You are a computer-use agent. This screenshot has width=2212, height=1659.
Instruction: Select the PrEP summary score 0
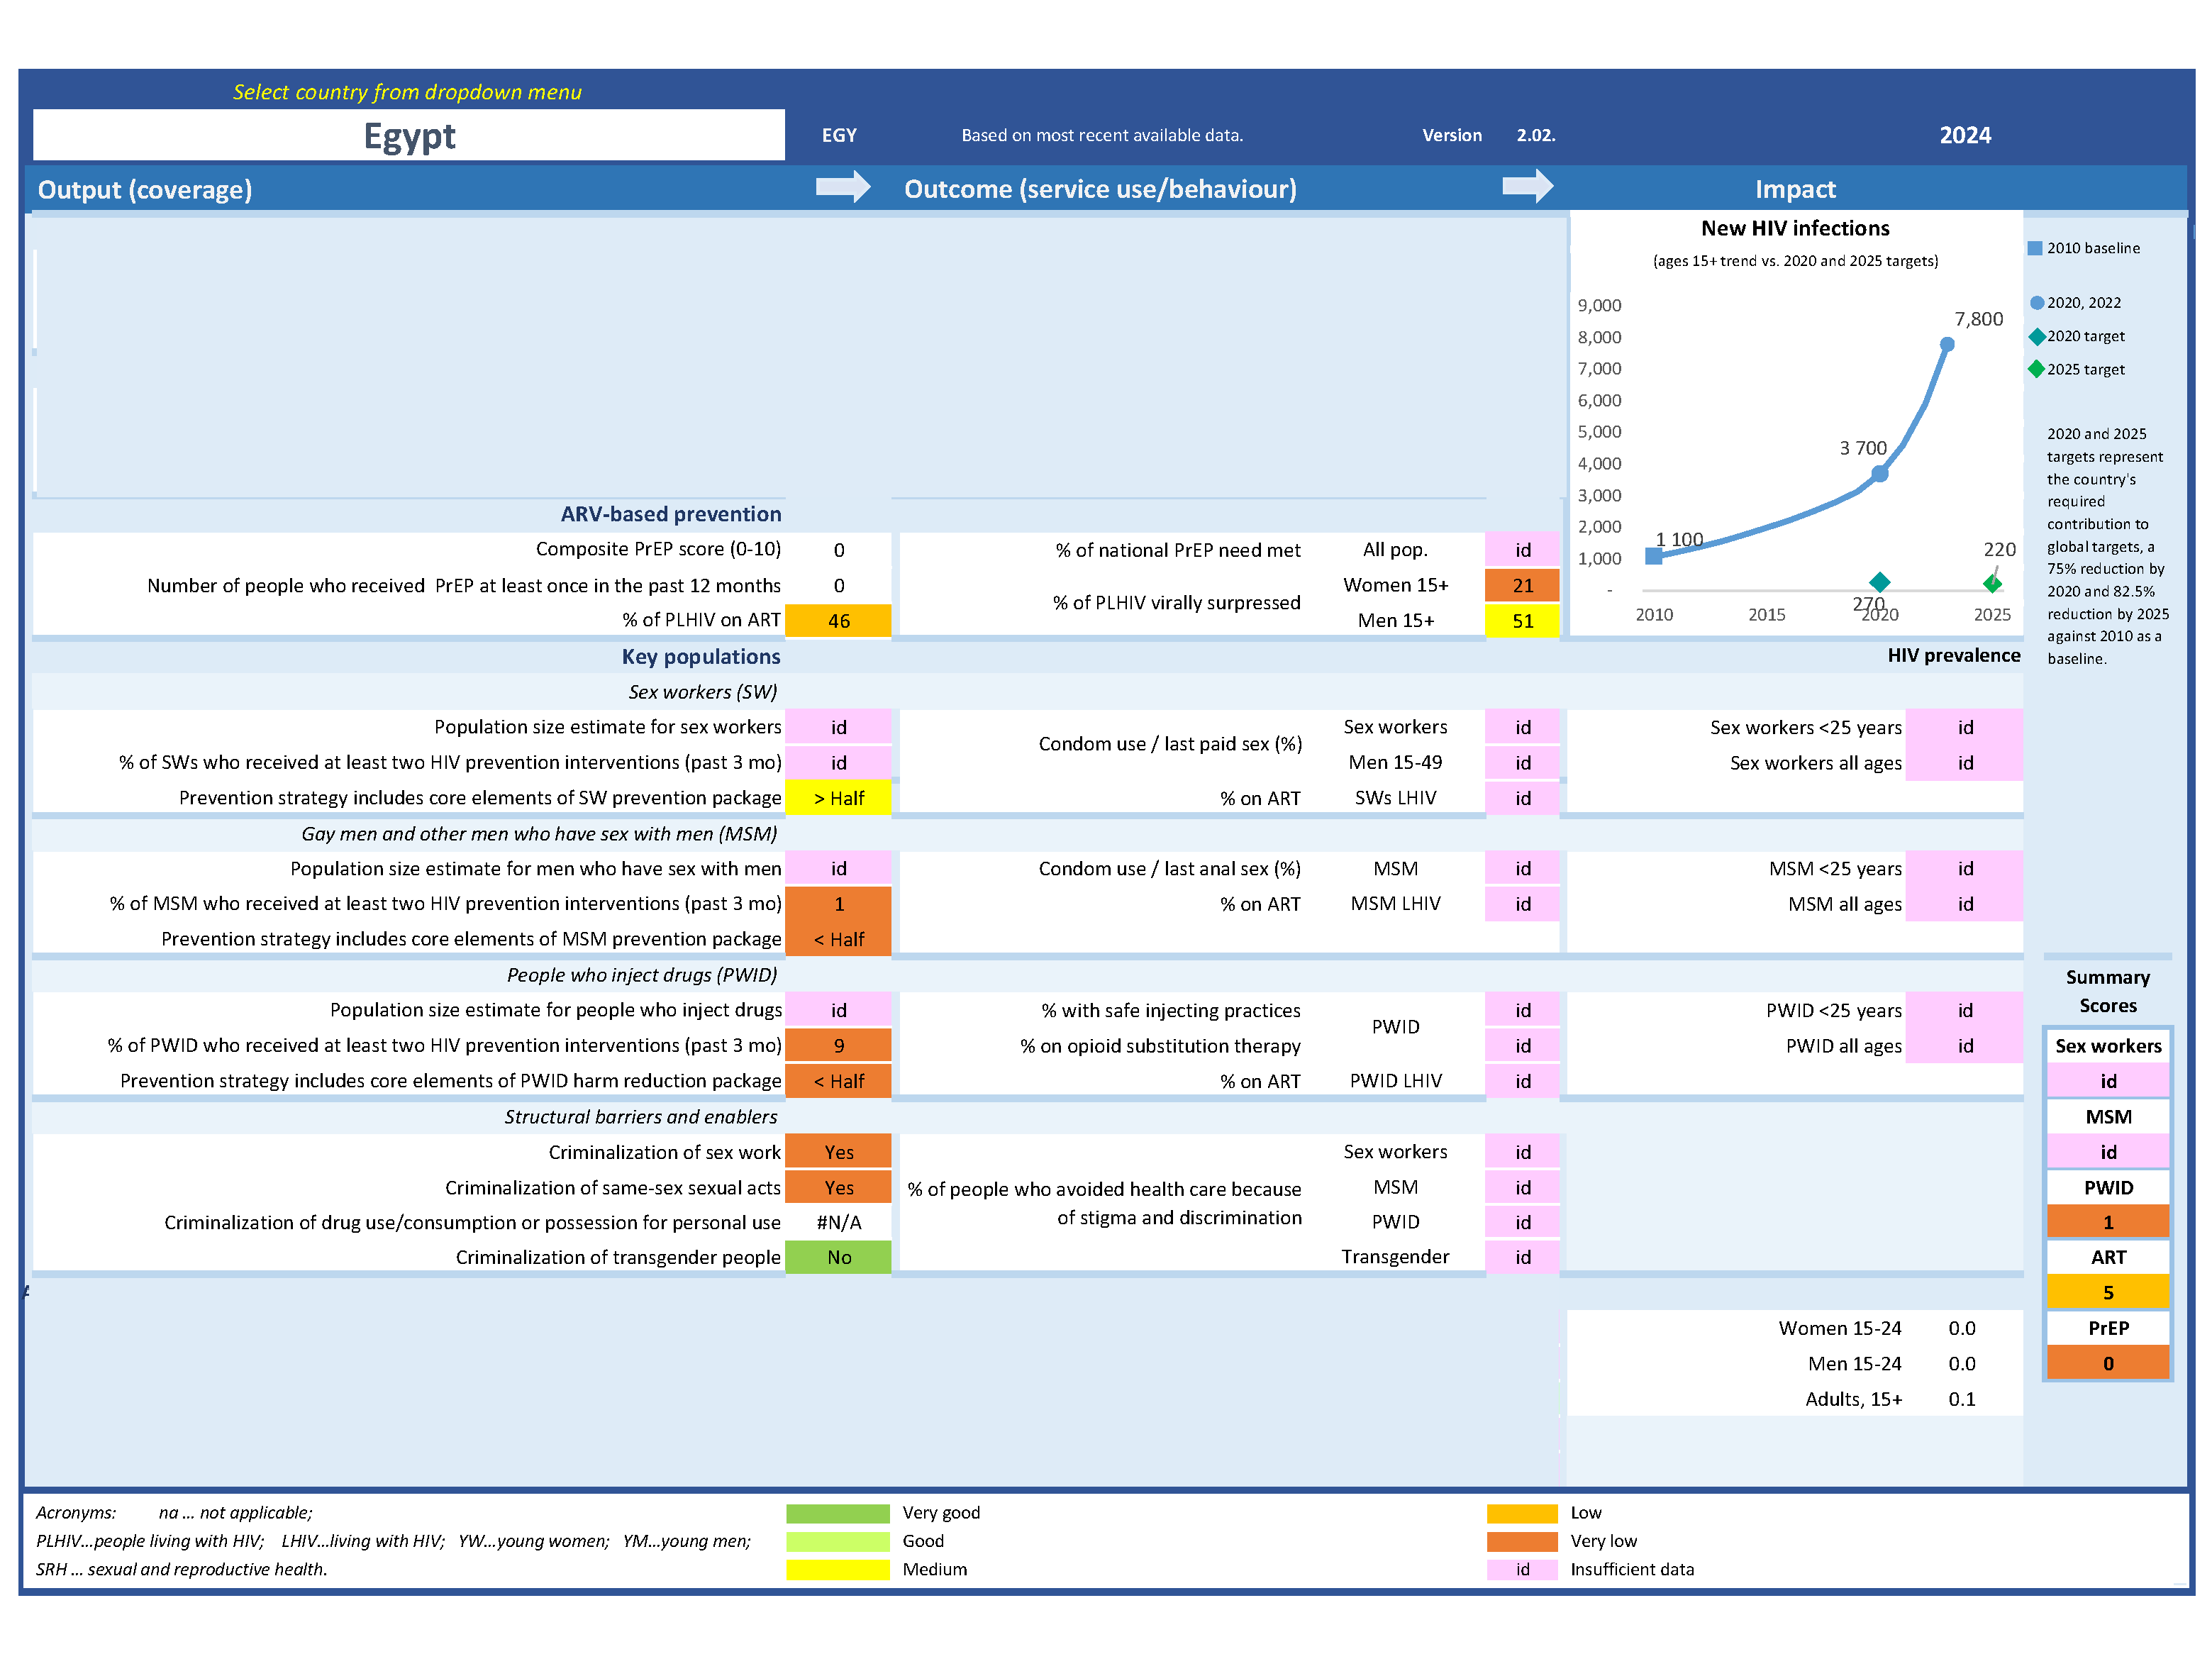point(2108,1363)
